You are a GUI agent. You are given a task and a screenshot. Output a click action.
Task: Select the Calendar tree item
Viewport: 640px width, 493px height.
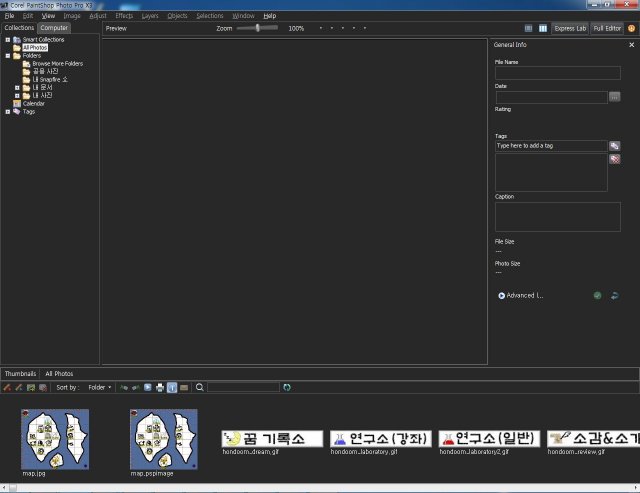coord(33,104)
